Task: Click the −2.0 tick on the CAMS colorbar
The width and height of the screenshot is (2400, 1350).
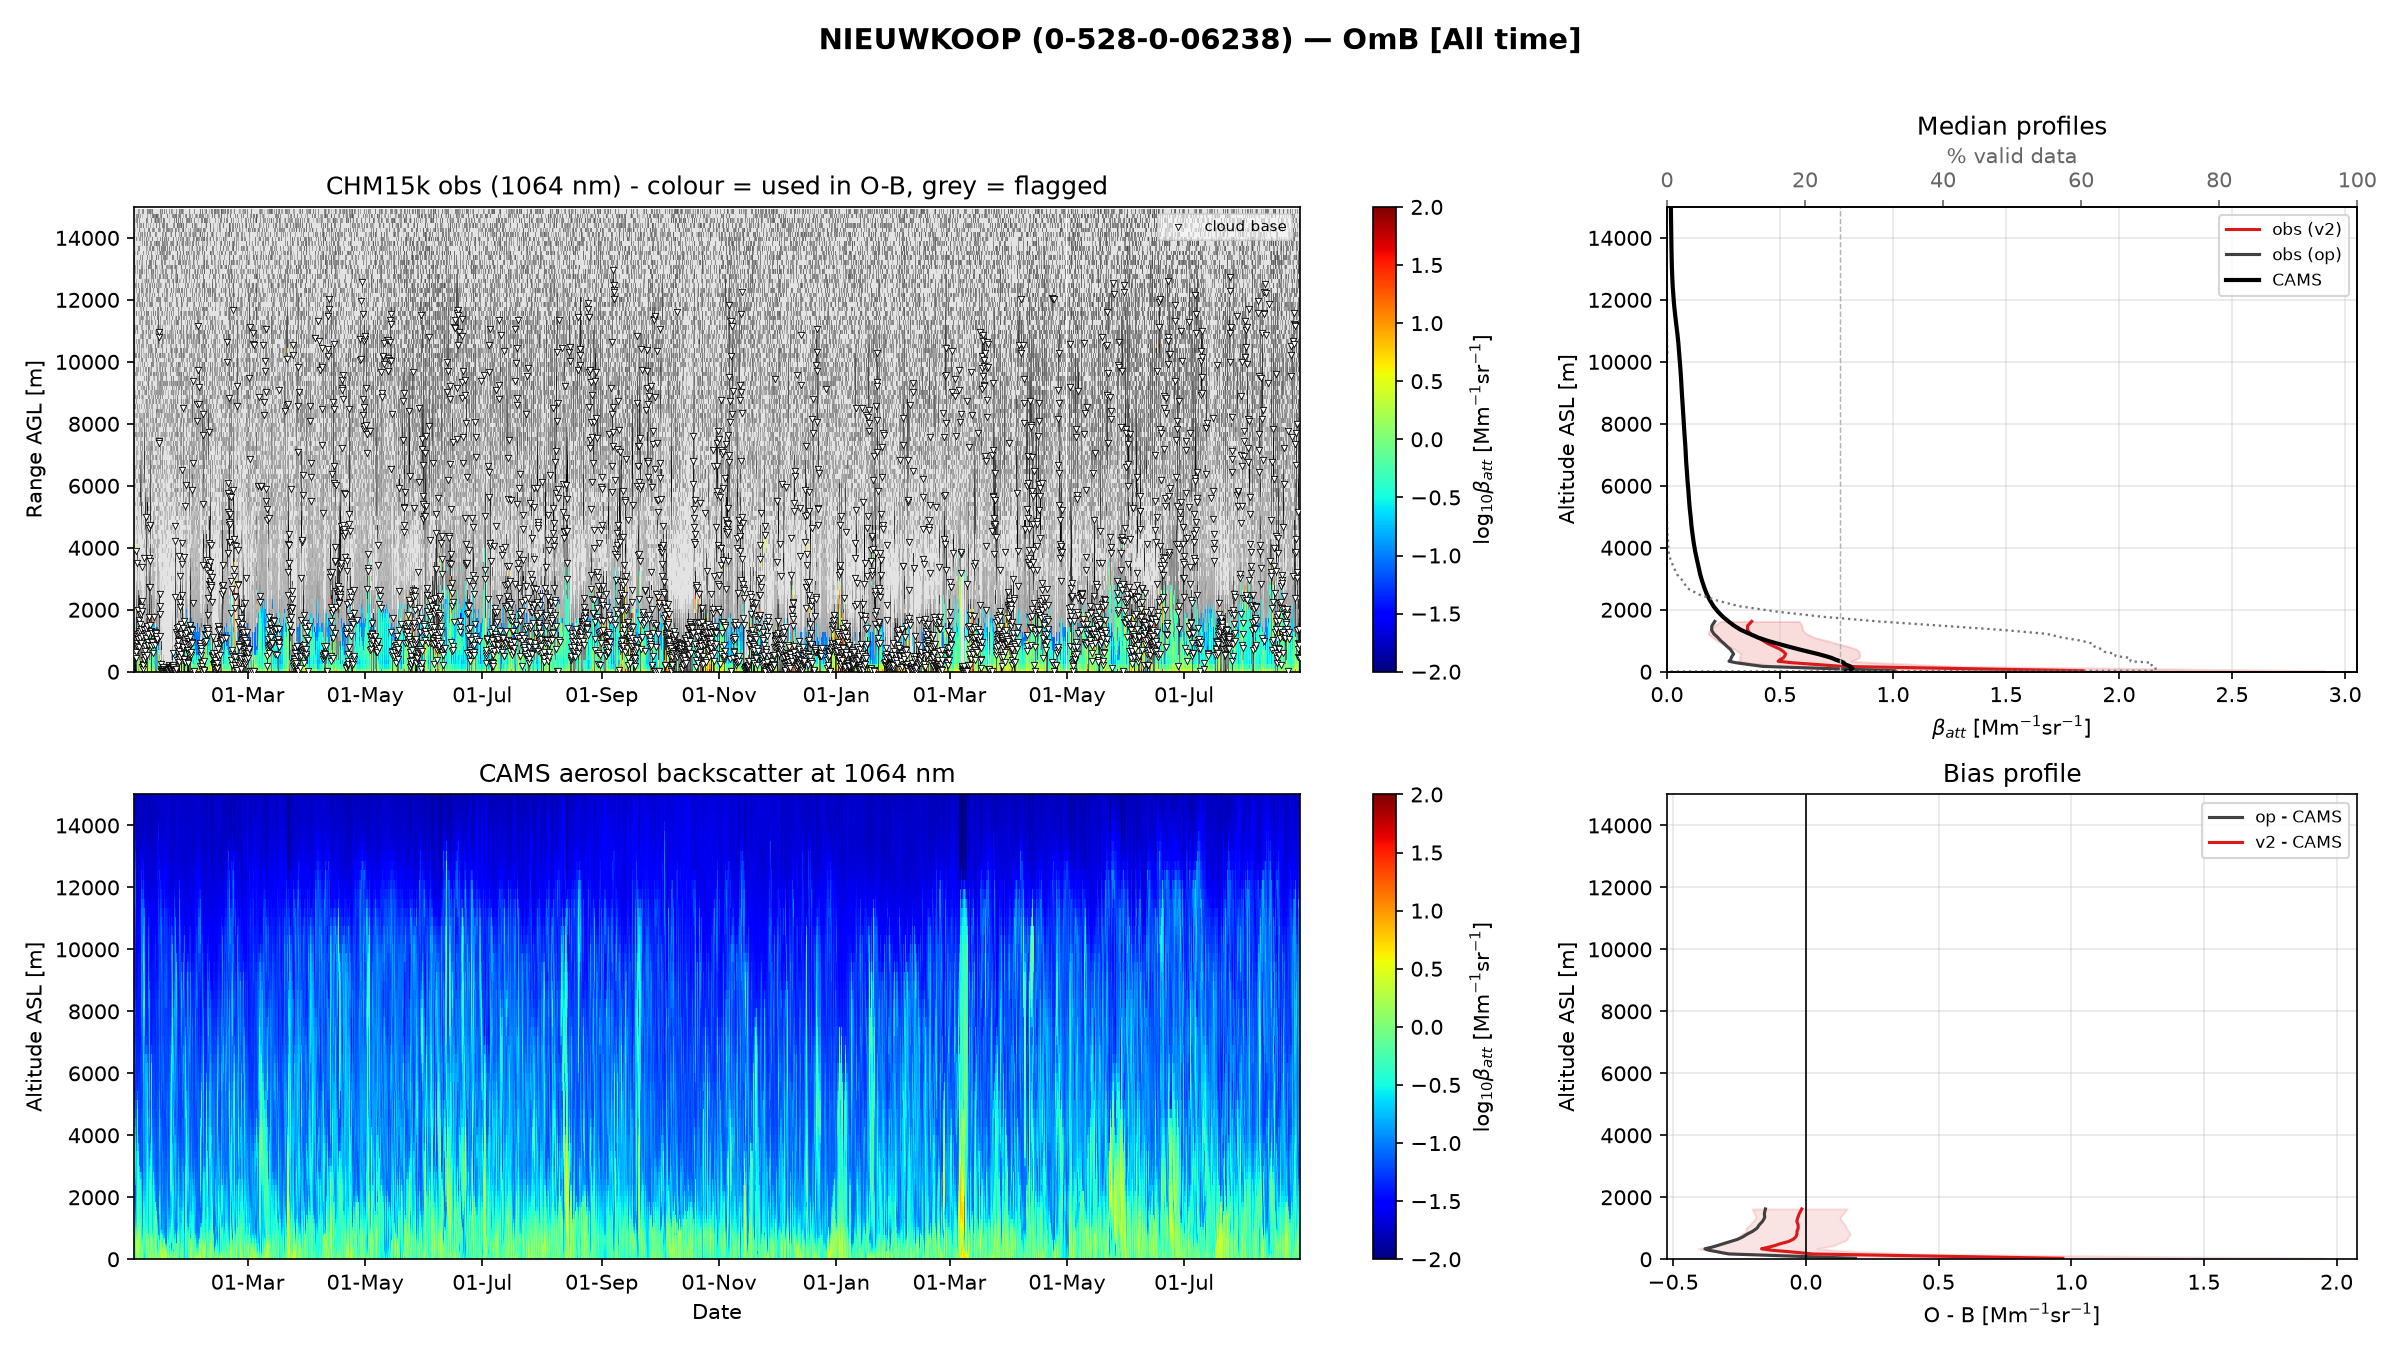Action: (x=1436, y=1259)
